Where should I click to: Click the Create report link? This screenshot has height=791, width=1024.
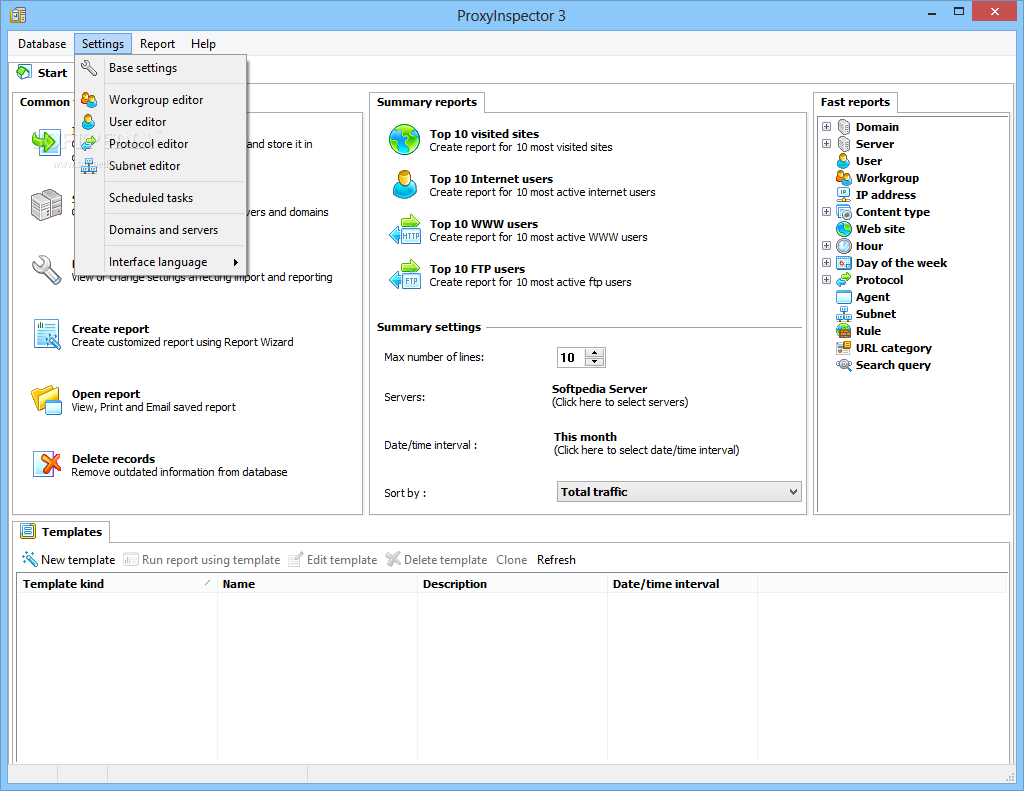pyautogui.click(x=110, y=329)
